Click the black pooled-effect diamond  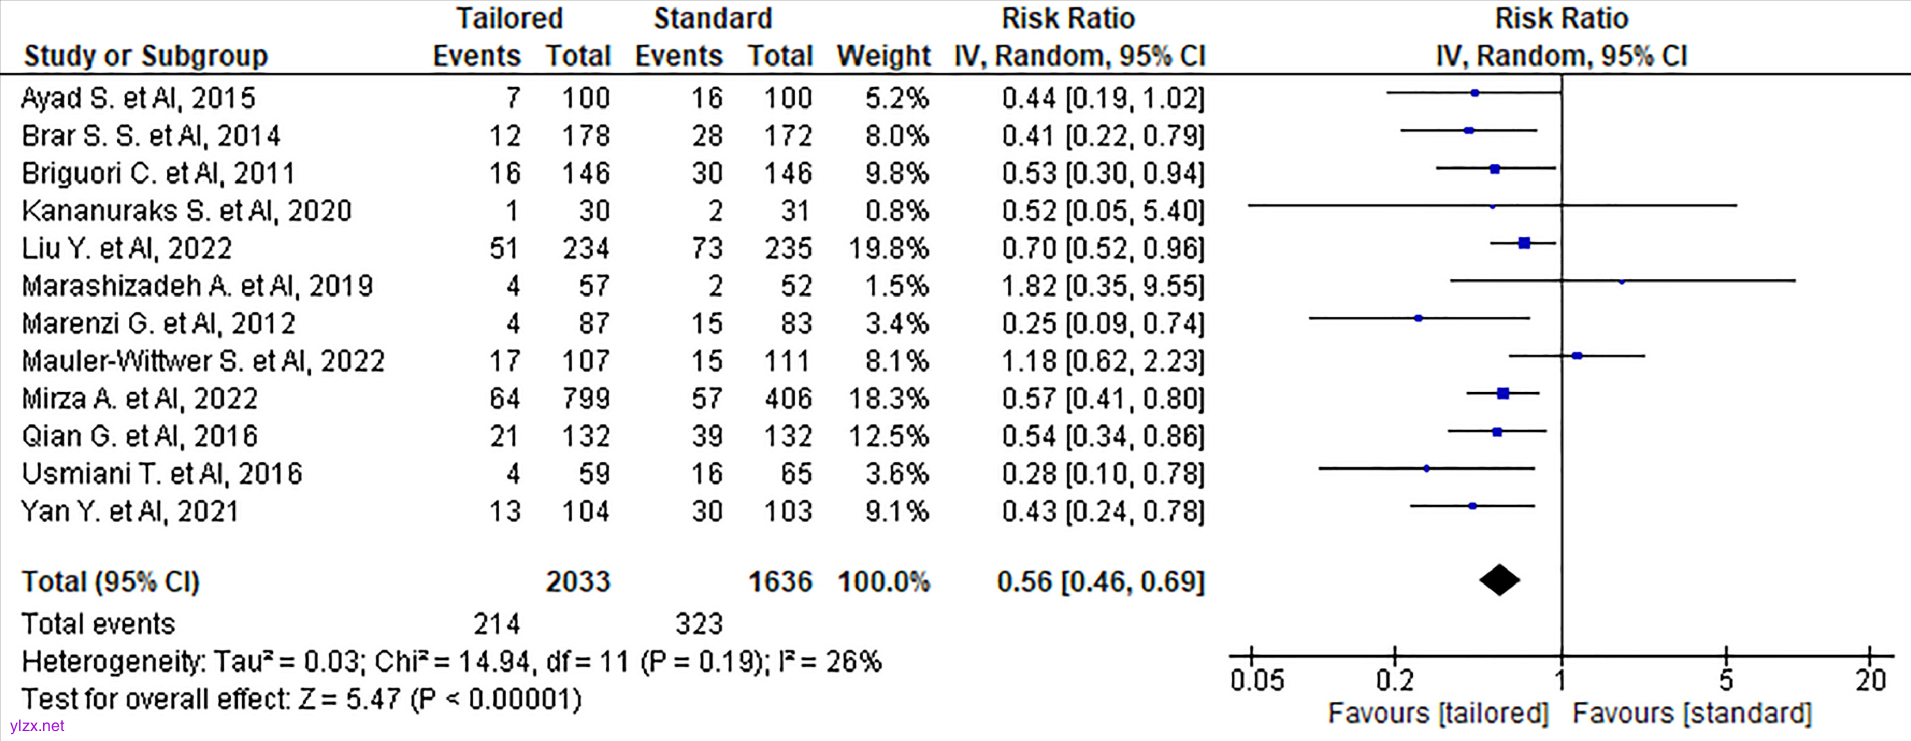[x=1499, y=580]
